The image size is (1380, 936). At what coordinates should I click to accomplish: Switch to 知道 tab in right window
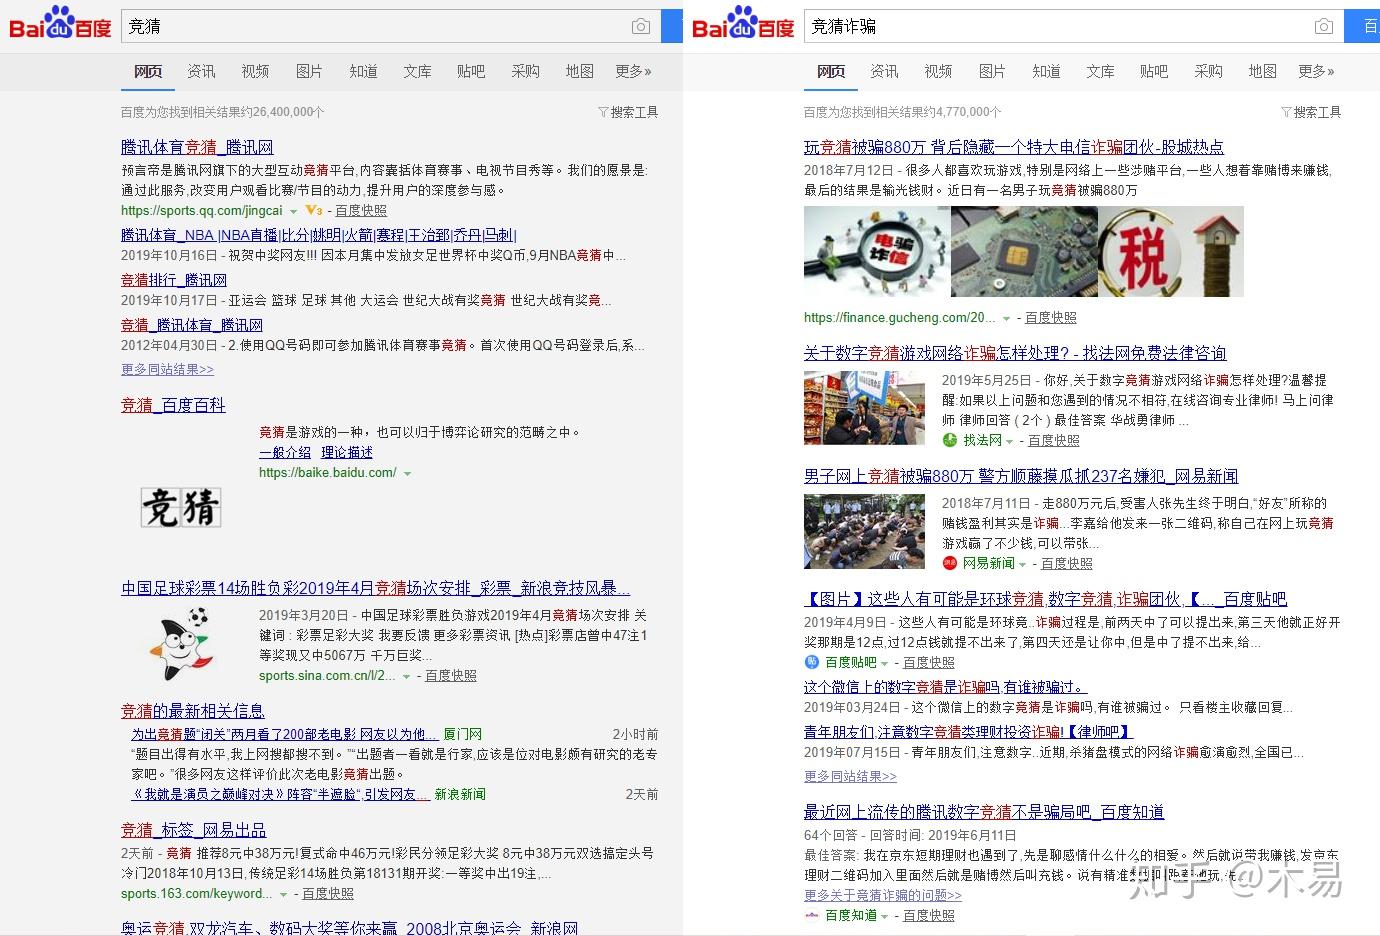[1046, 71]
